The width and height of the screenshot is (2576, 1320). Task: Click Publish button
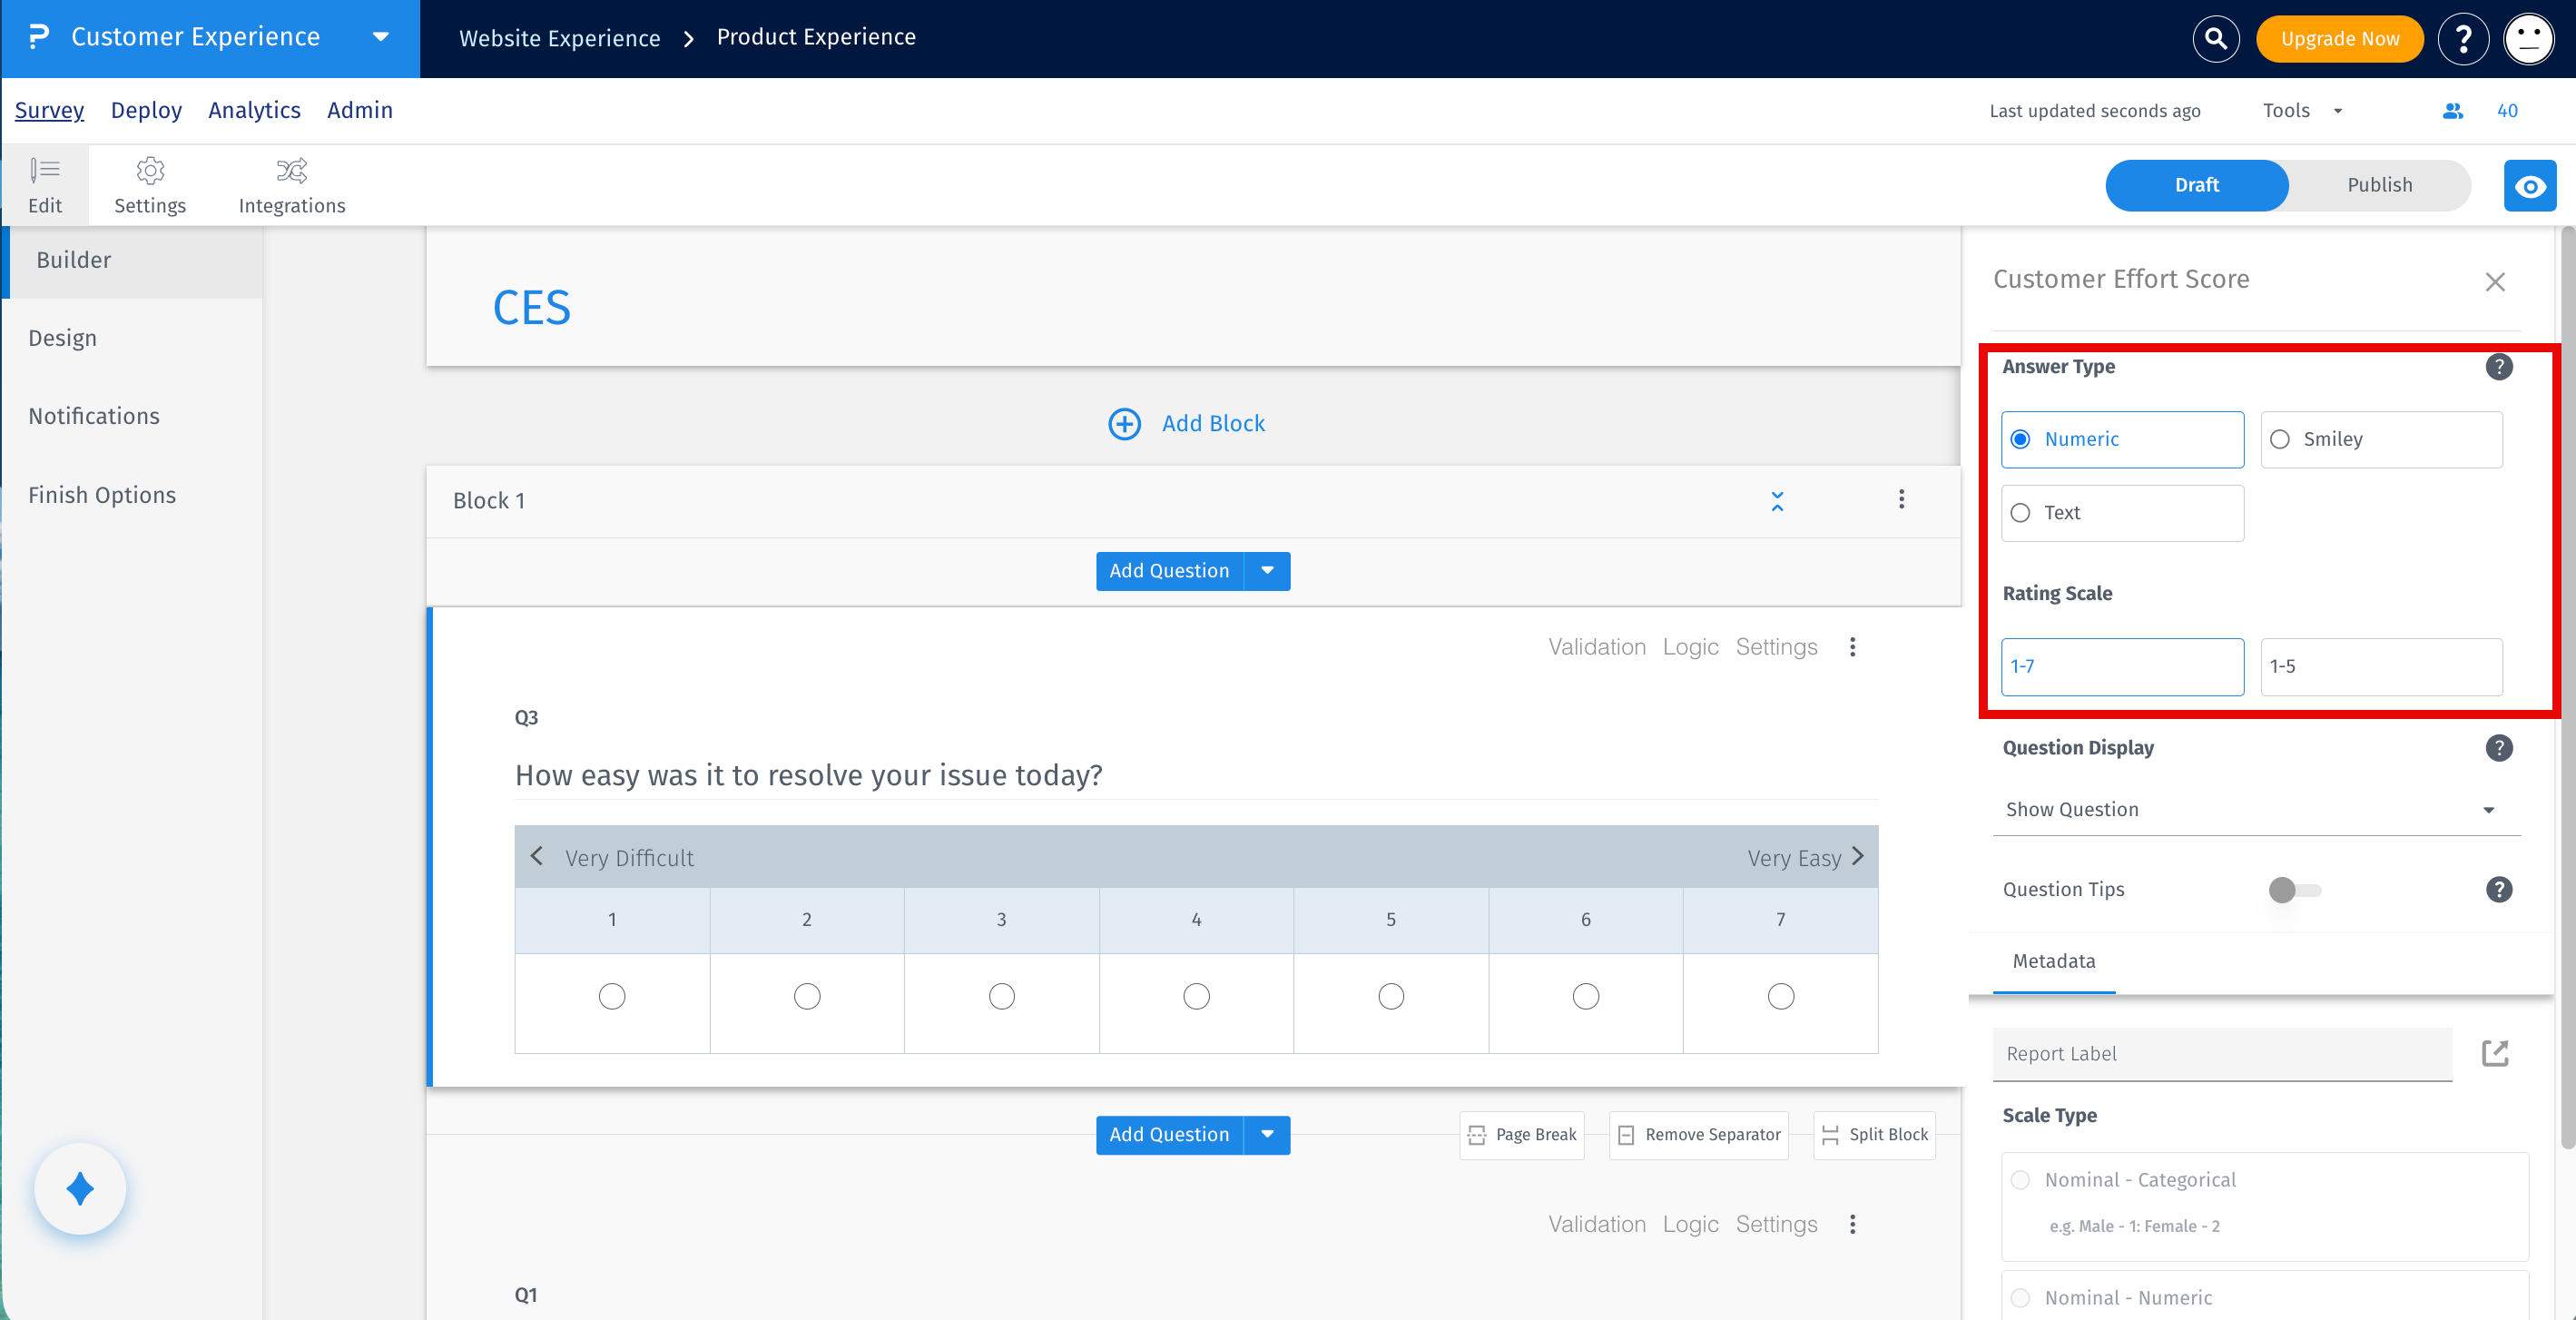(2379, 185)
